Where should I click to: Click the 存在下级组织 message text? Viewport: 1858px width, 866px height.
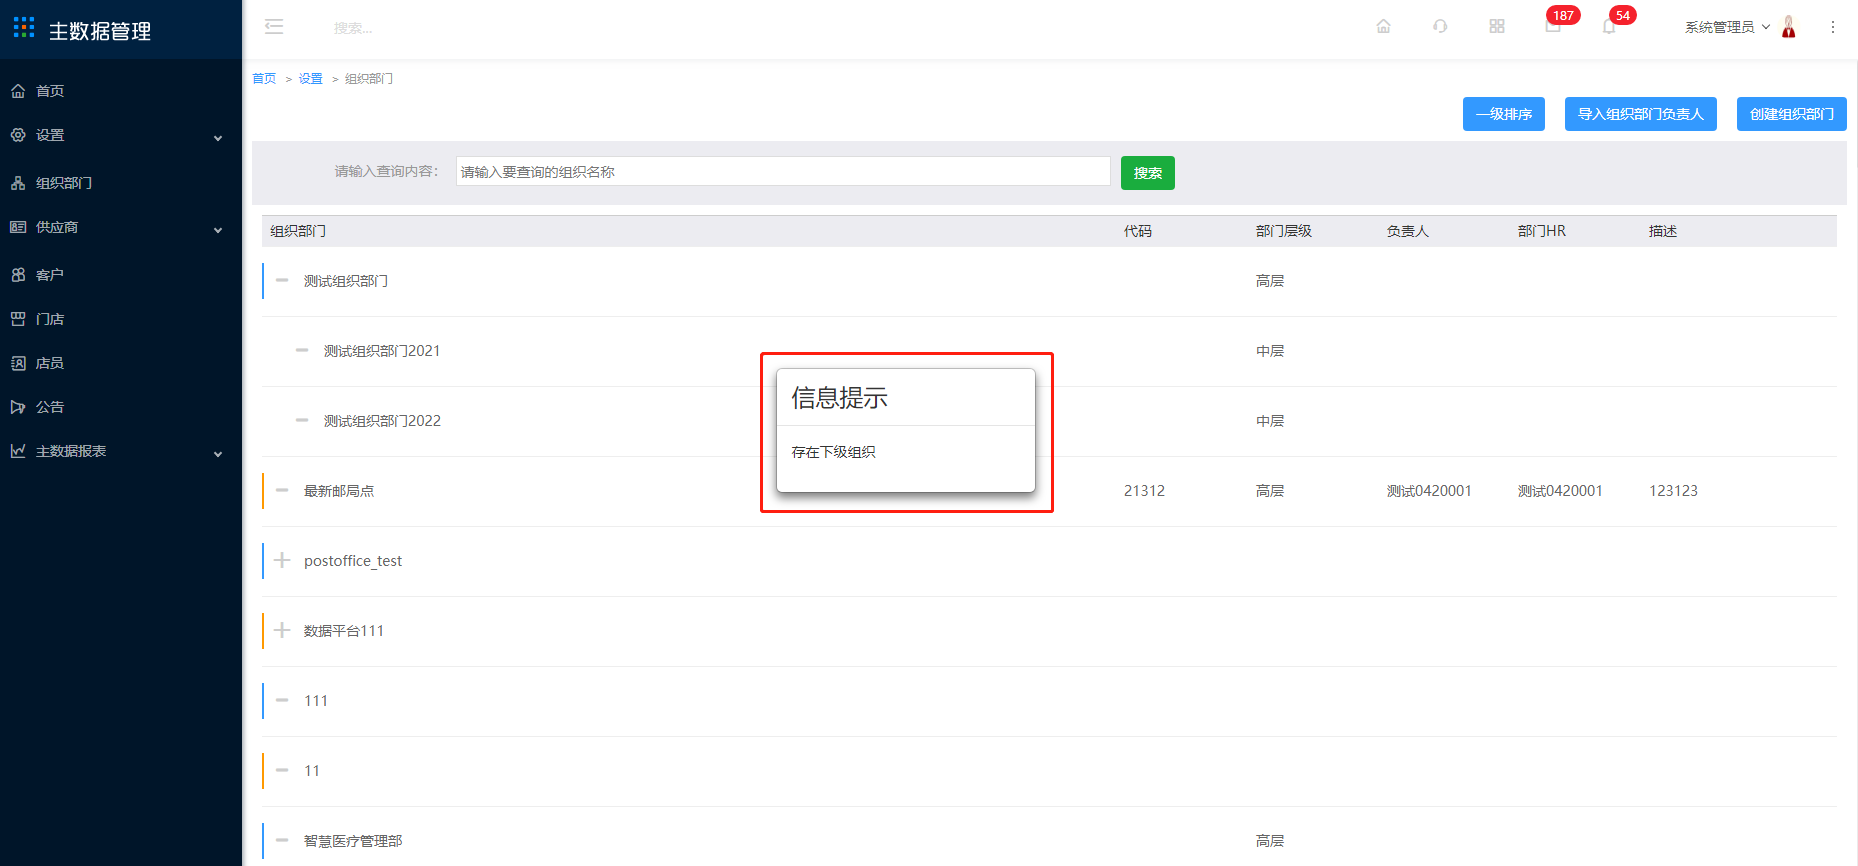(x=834, y=452)
